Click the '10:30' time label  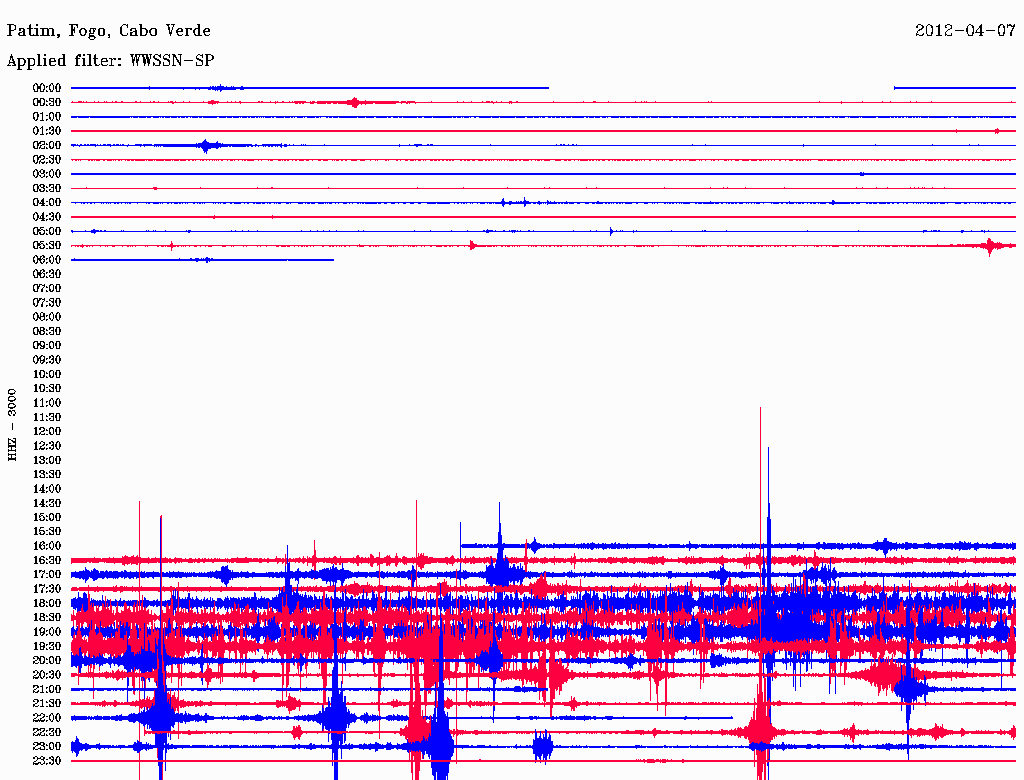tap(47, 388)
